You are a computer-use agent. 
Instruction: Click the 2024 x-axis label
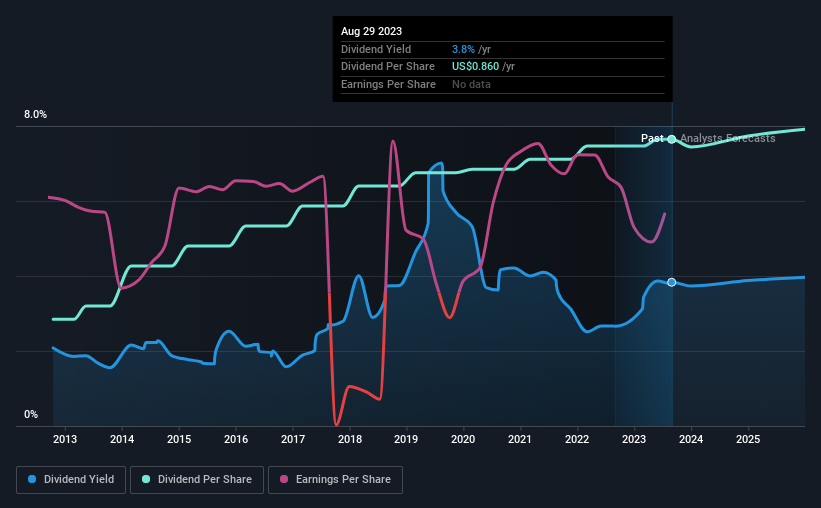coord(691,439)
